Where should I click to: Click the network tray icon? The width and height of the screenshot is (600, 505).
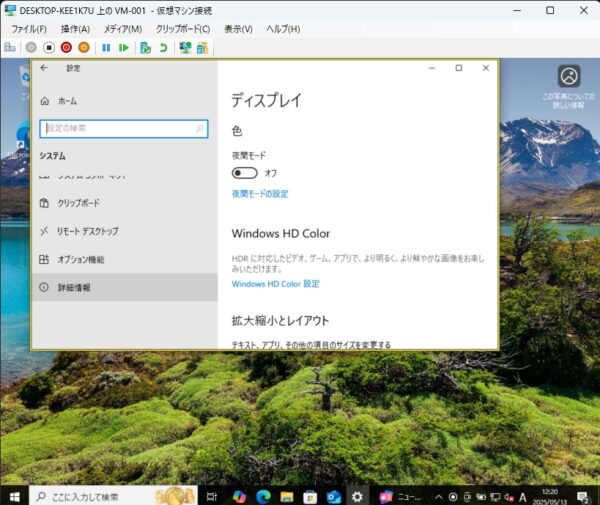495,497
